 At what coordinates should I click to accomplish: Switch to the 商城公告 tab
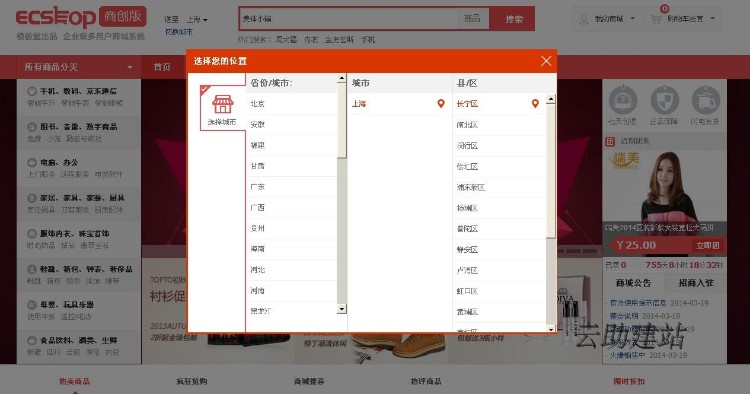633,283
